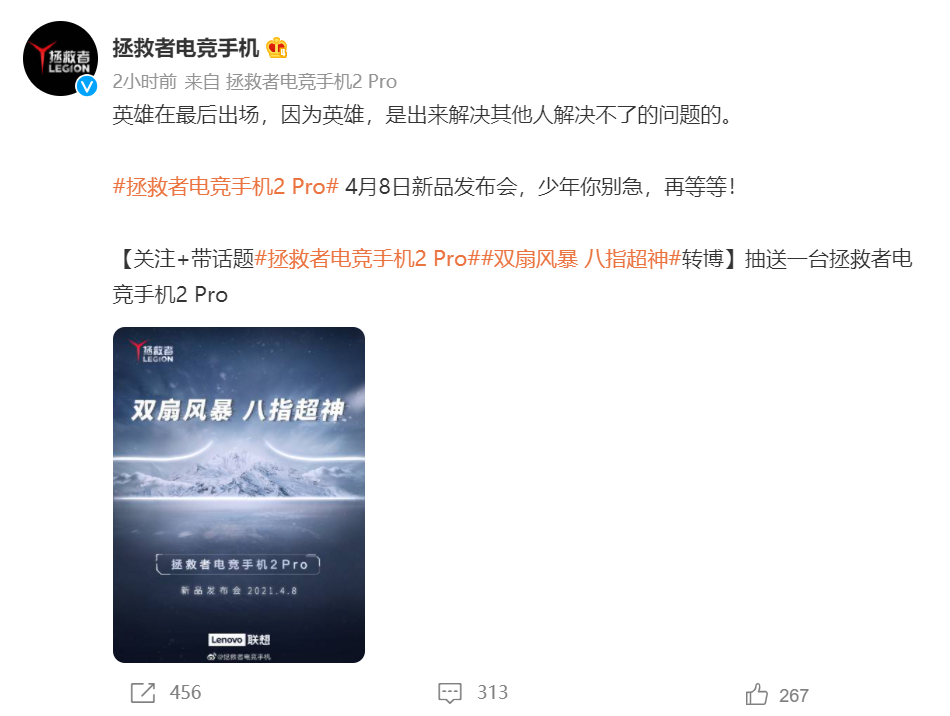Open the 2小时前 post timestamp
Image resolution: width=950 pixels, height=716 pixels.
(x=145, y=81)
